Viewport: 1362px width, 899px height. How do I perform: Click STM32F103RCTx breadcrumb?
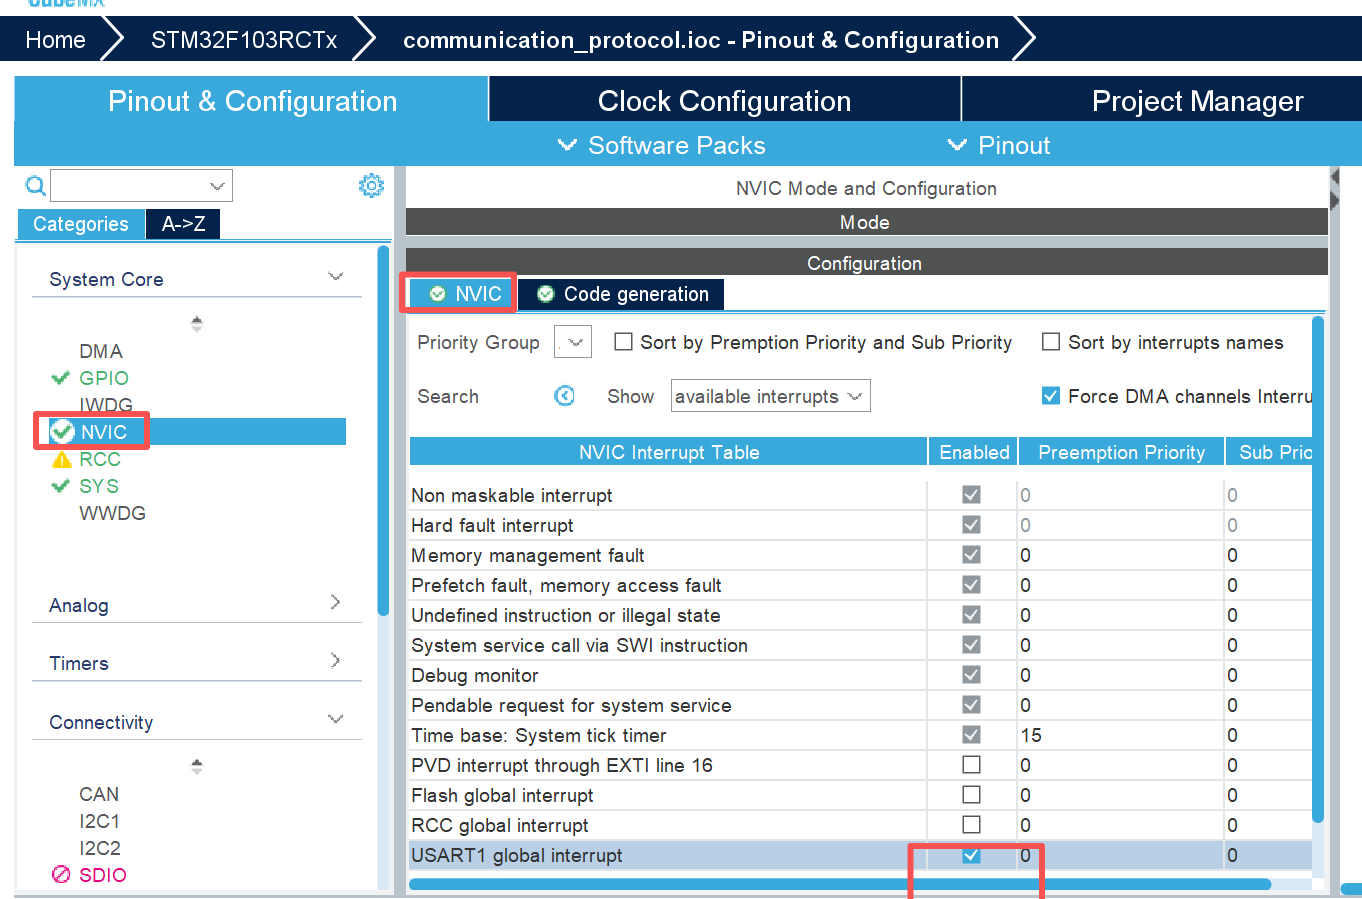pos(244,40)
